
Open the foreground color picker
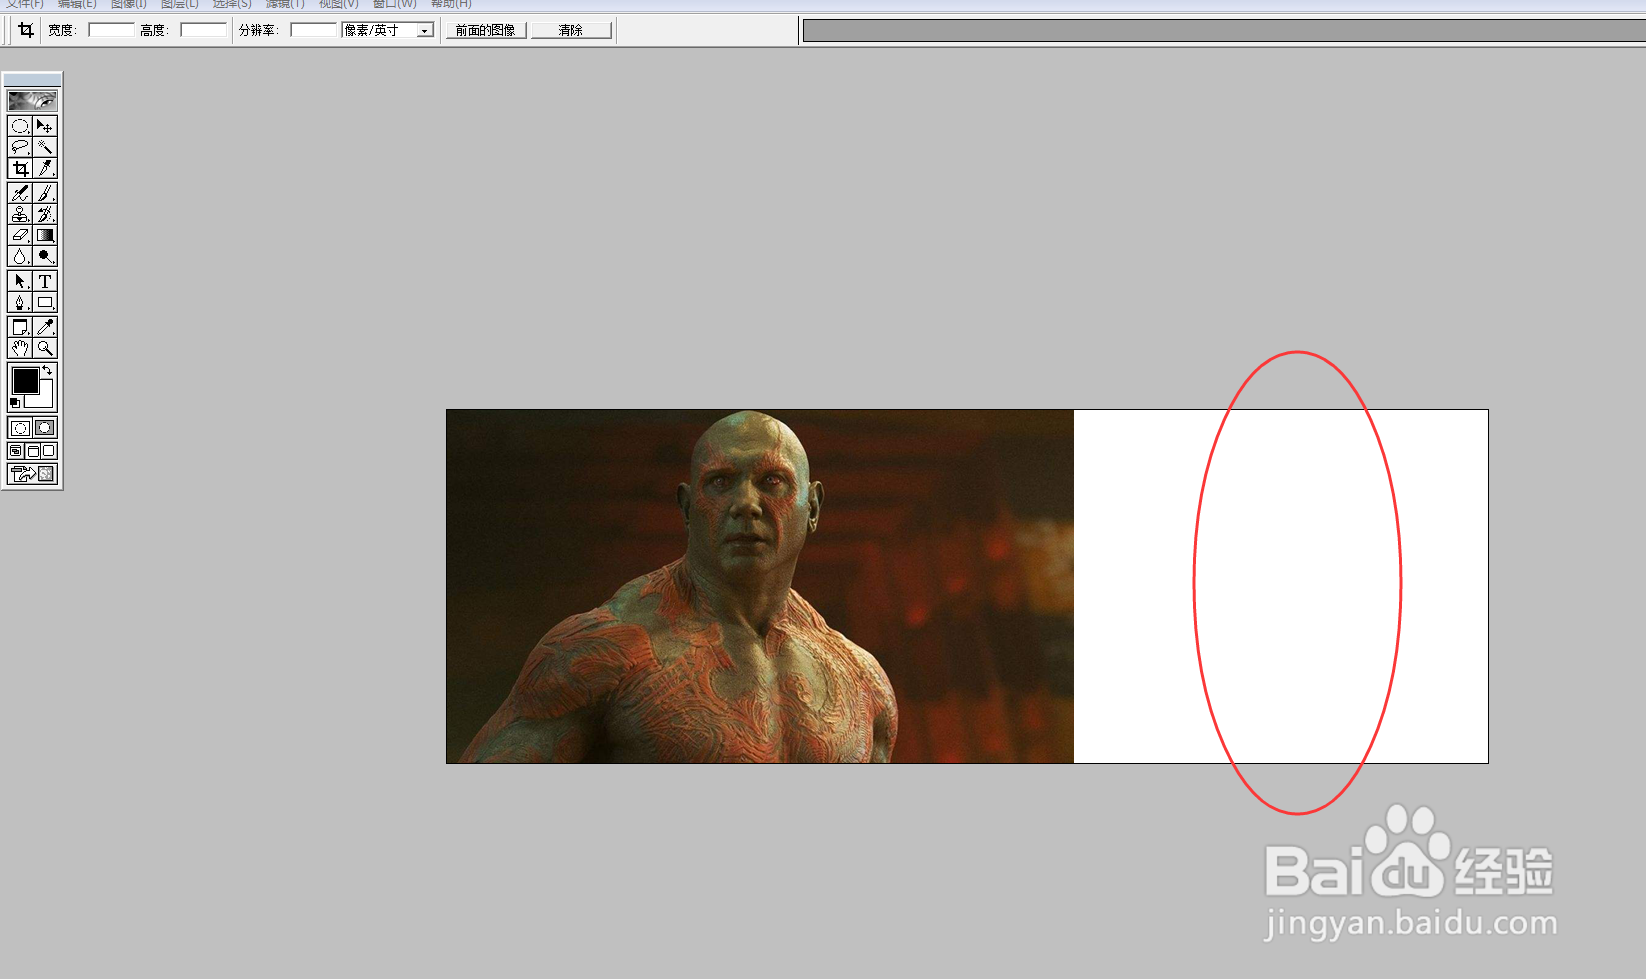(25, 380)
